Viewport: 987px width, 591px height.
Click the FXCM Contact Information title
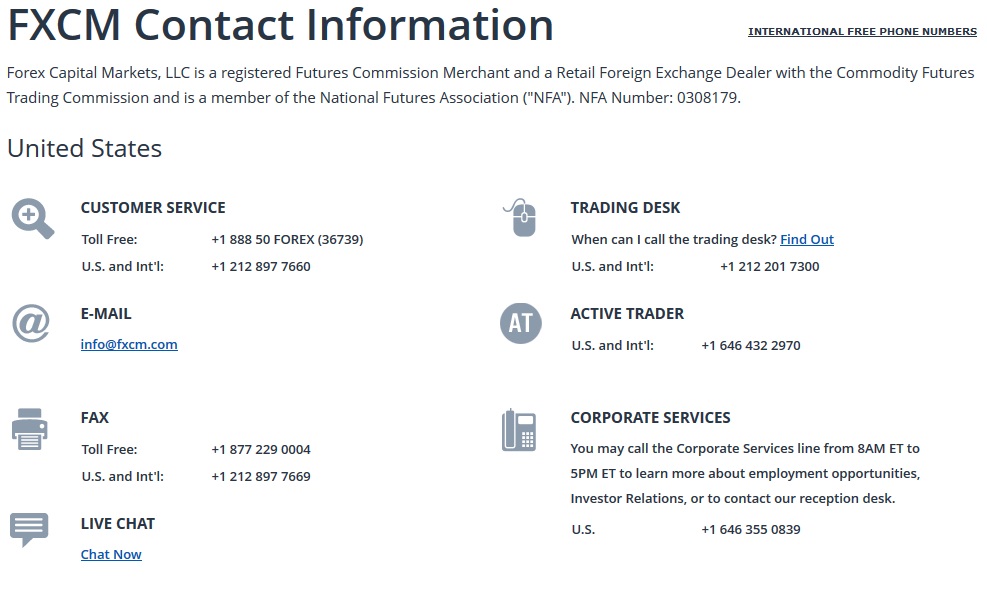click(x=281, y=25)
